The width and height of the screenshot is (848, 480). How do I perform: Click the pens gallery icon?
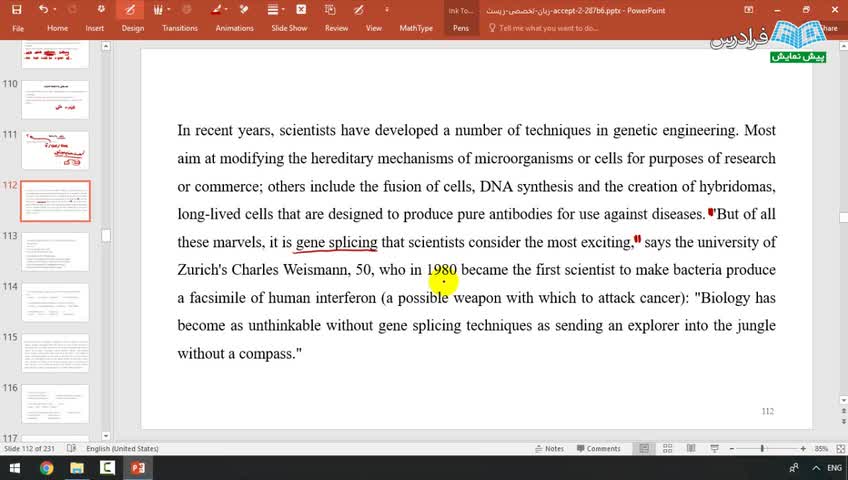pos(158,9)
